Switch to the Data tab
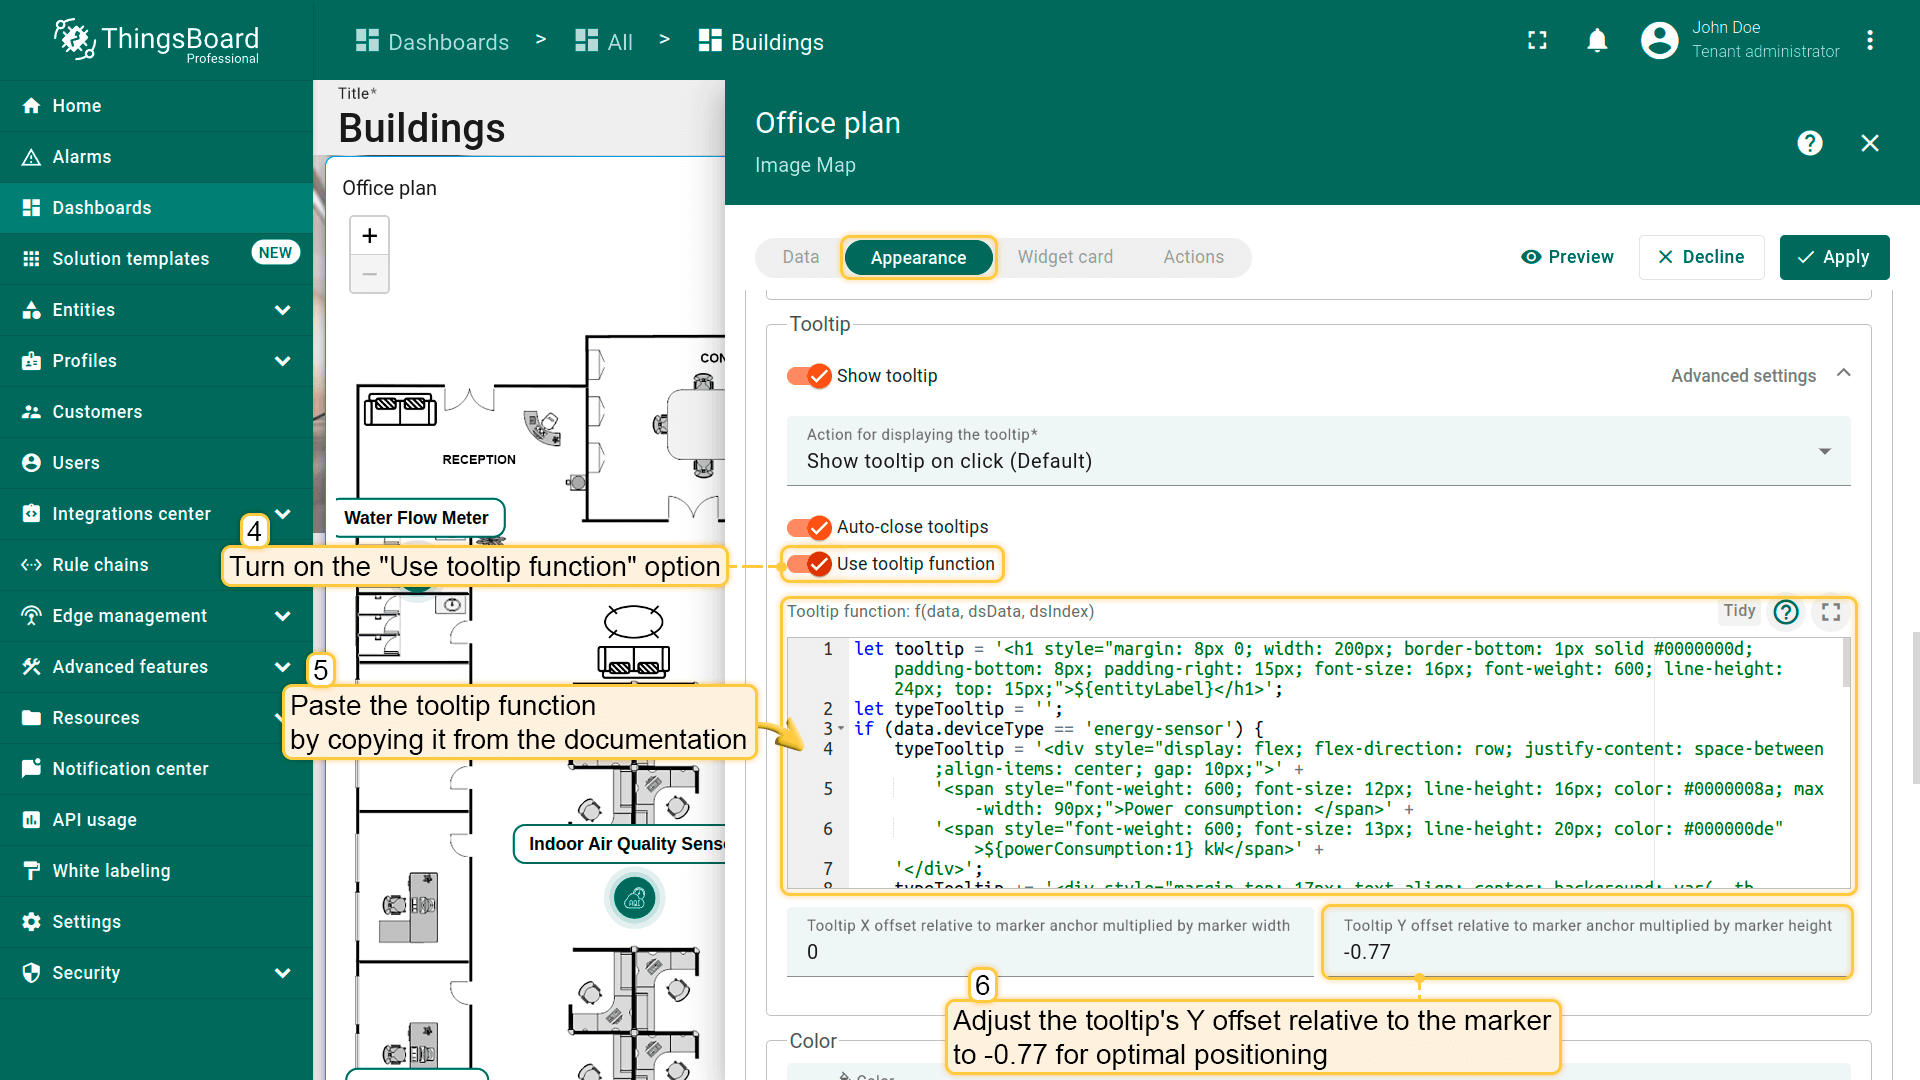1920x1080 pixels. 800,257
